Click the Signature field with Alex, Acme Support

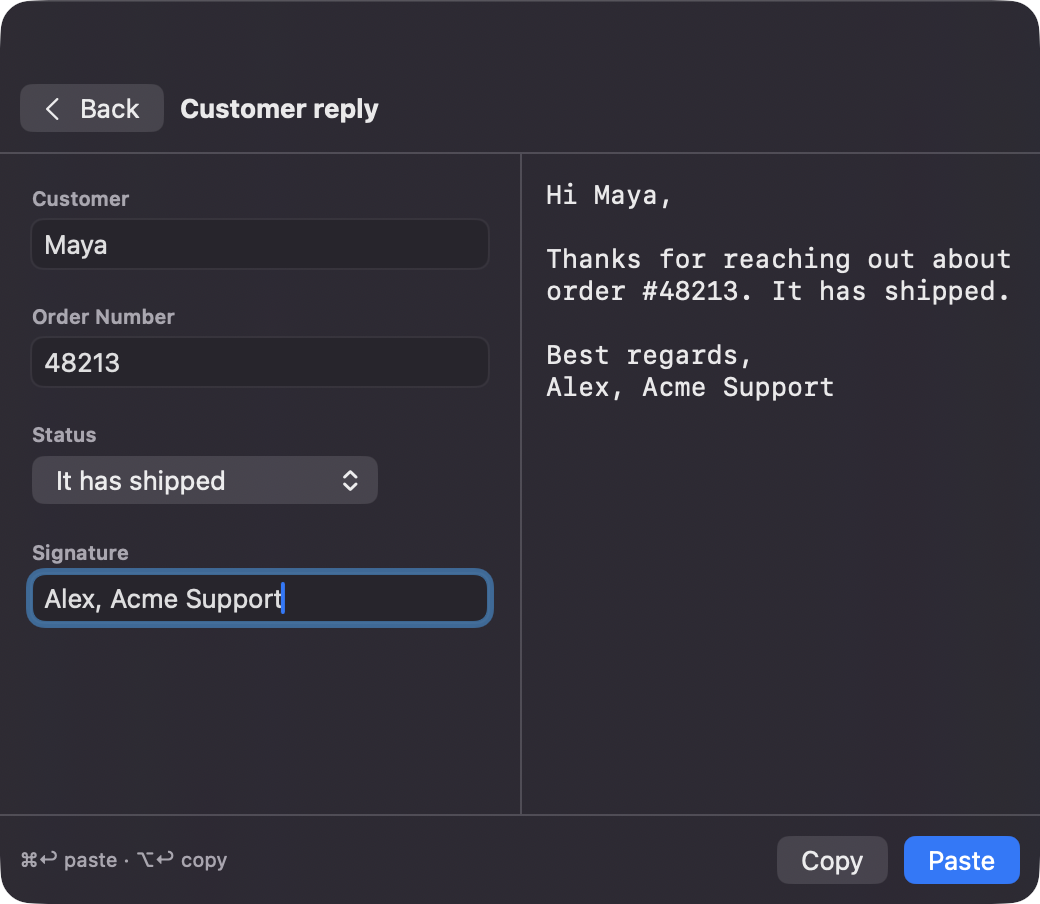tap(260, 598)
